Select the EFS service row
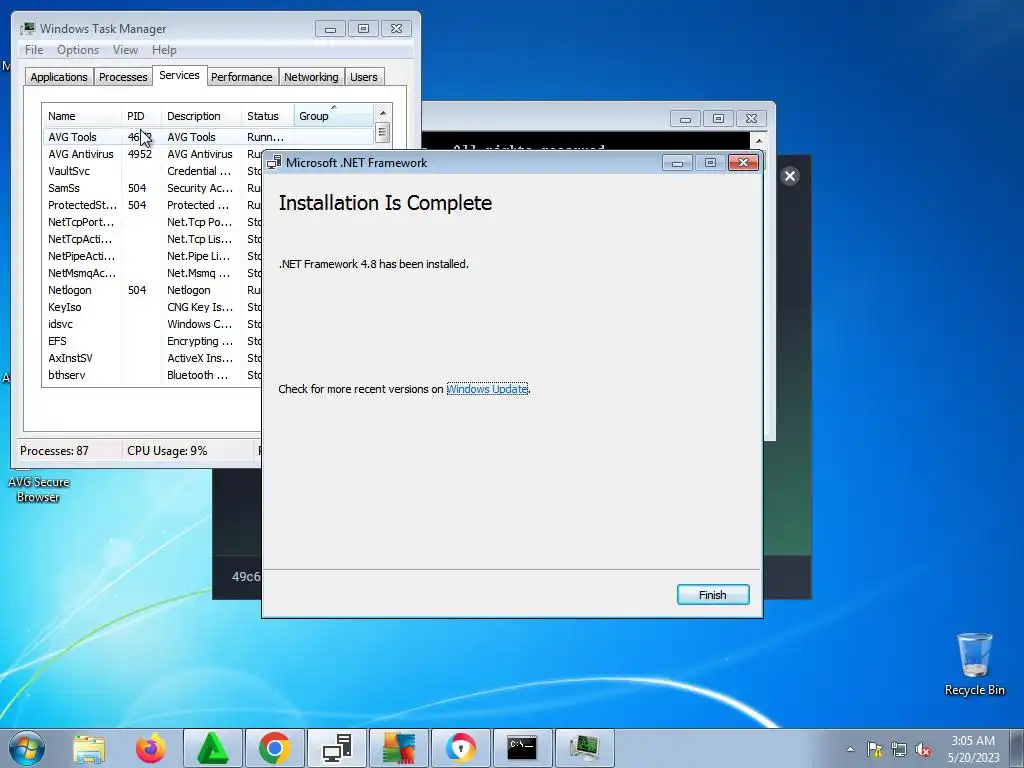The image size is (1024, 768). [152, 341]
